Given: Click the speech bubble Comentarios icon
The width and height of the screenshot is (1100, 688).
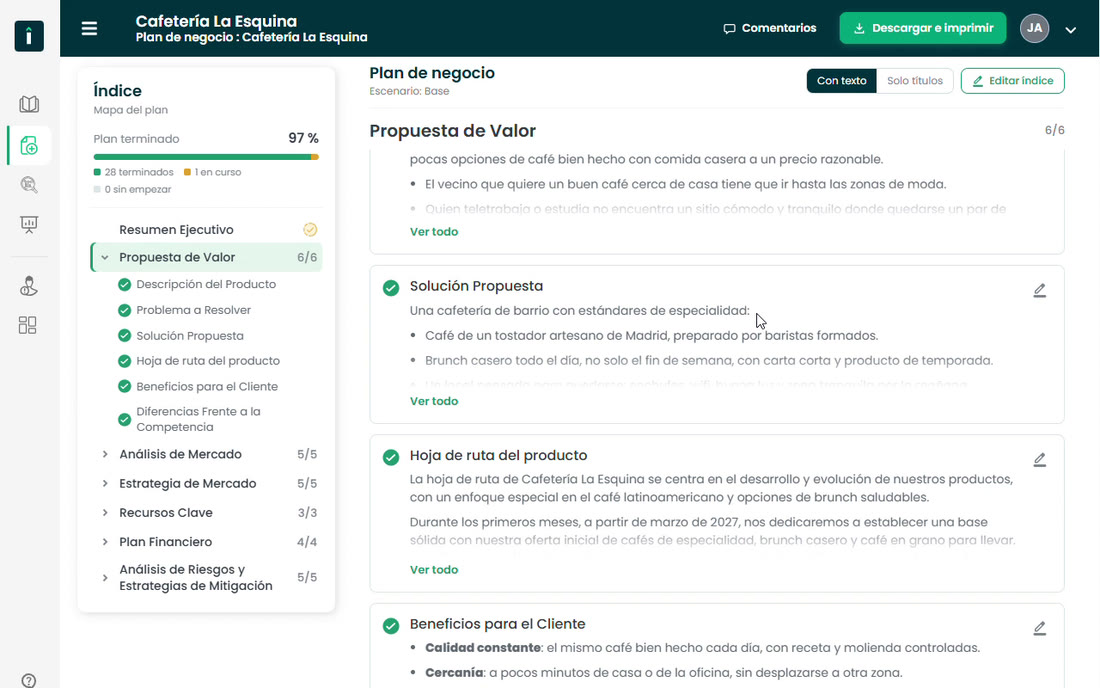Looking at the screenshot, I should (x=730, y=29).
